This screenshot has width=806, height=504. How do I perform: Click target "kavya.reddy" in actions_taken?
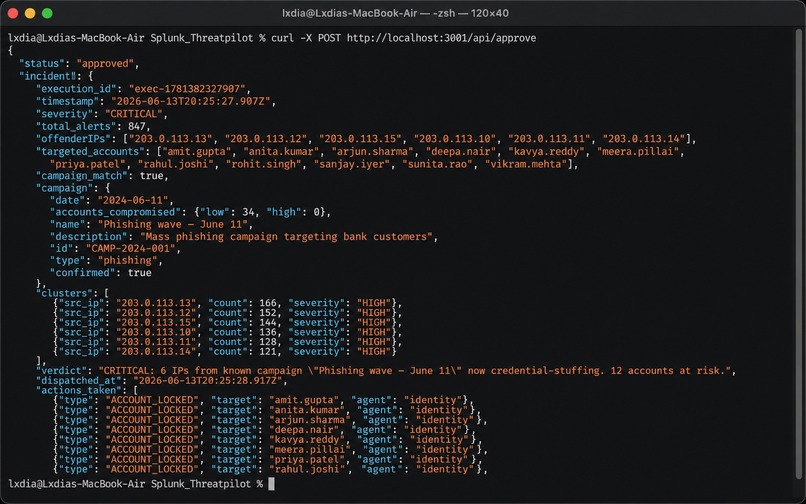[x=308, y=440]
